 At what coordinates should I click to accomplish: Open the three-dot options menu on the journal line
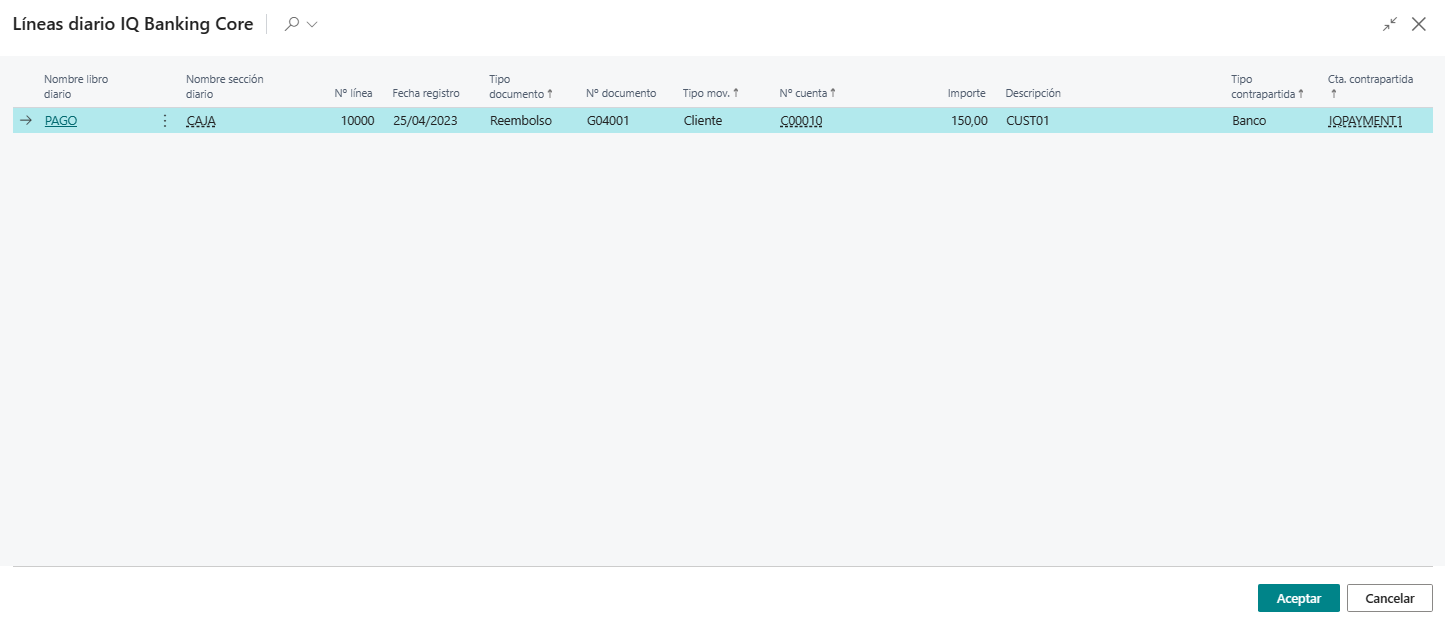[x=164, y=120]
